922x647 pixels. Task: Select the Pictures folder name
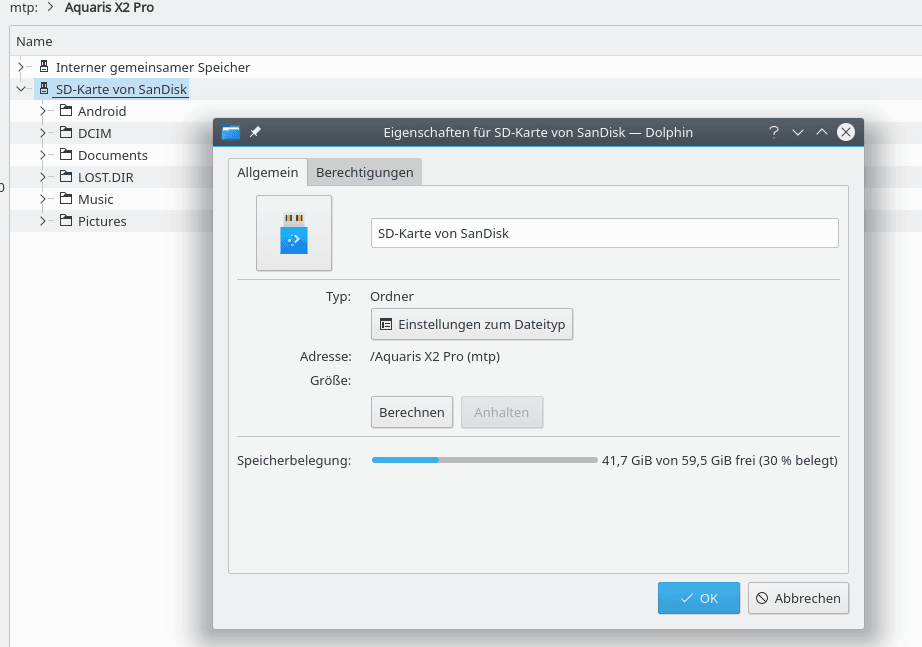point(102,222)
